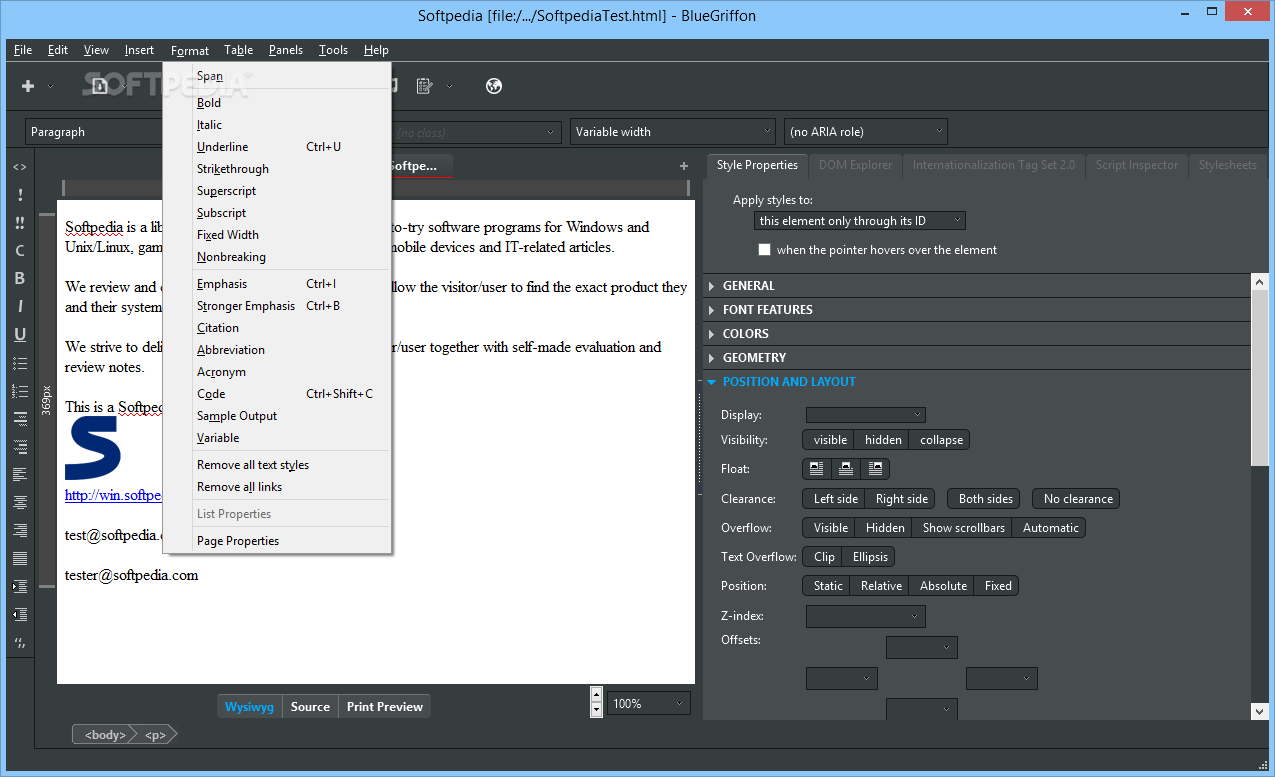Justify text via sidebar icon

(20, 558)
